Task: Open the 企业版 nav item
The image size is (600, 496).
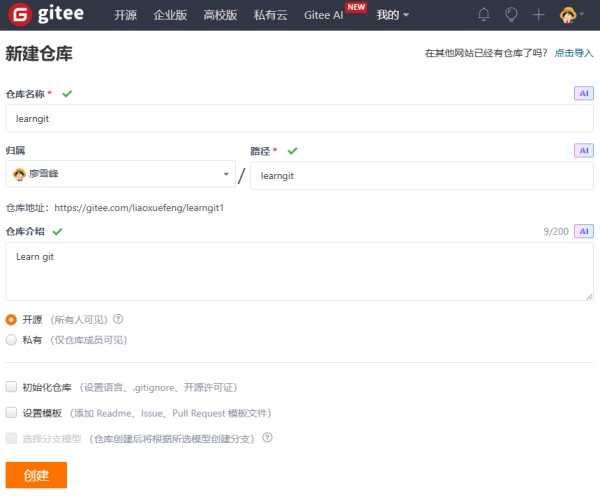Action: (x=170, y=15)
